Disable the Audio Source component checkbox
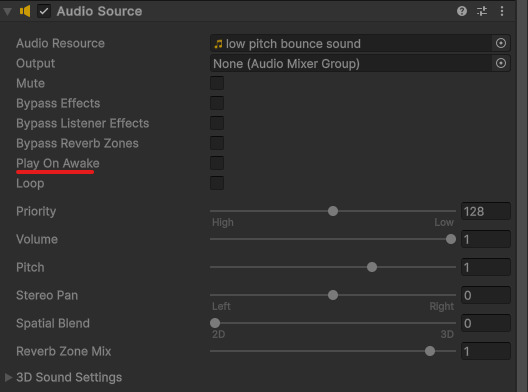 [44, 11]
